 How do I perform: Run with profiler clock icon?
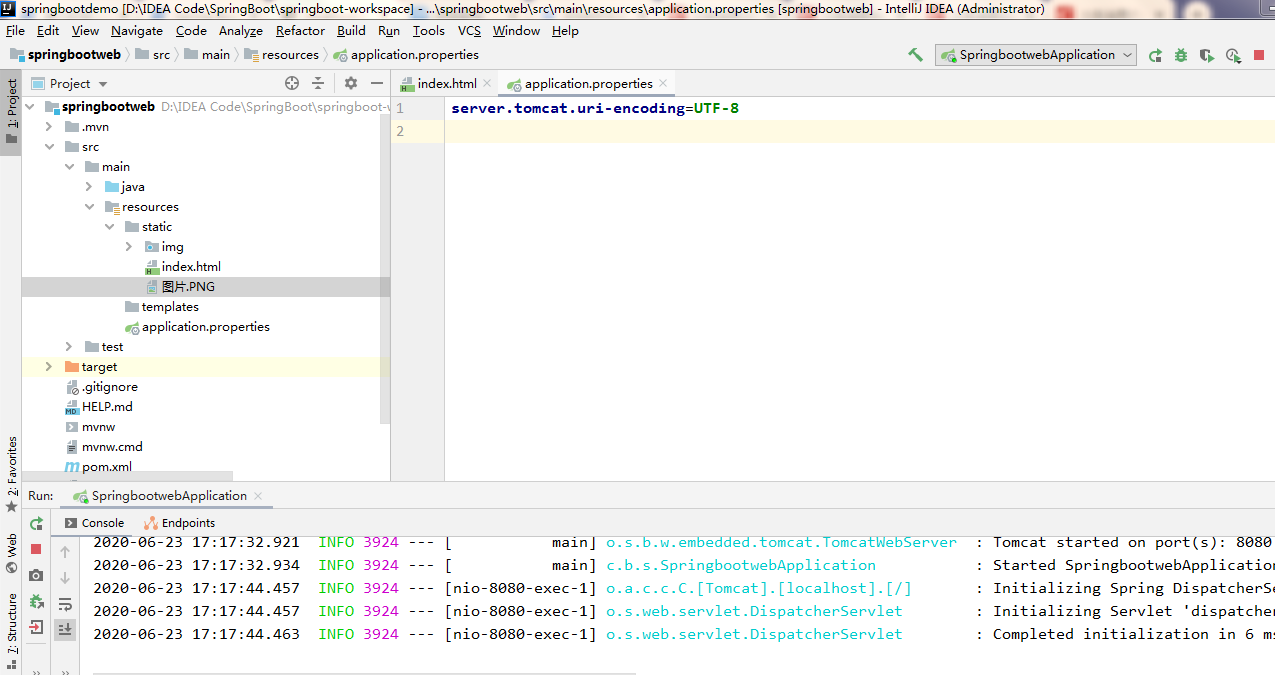[x=1233, y=55]
